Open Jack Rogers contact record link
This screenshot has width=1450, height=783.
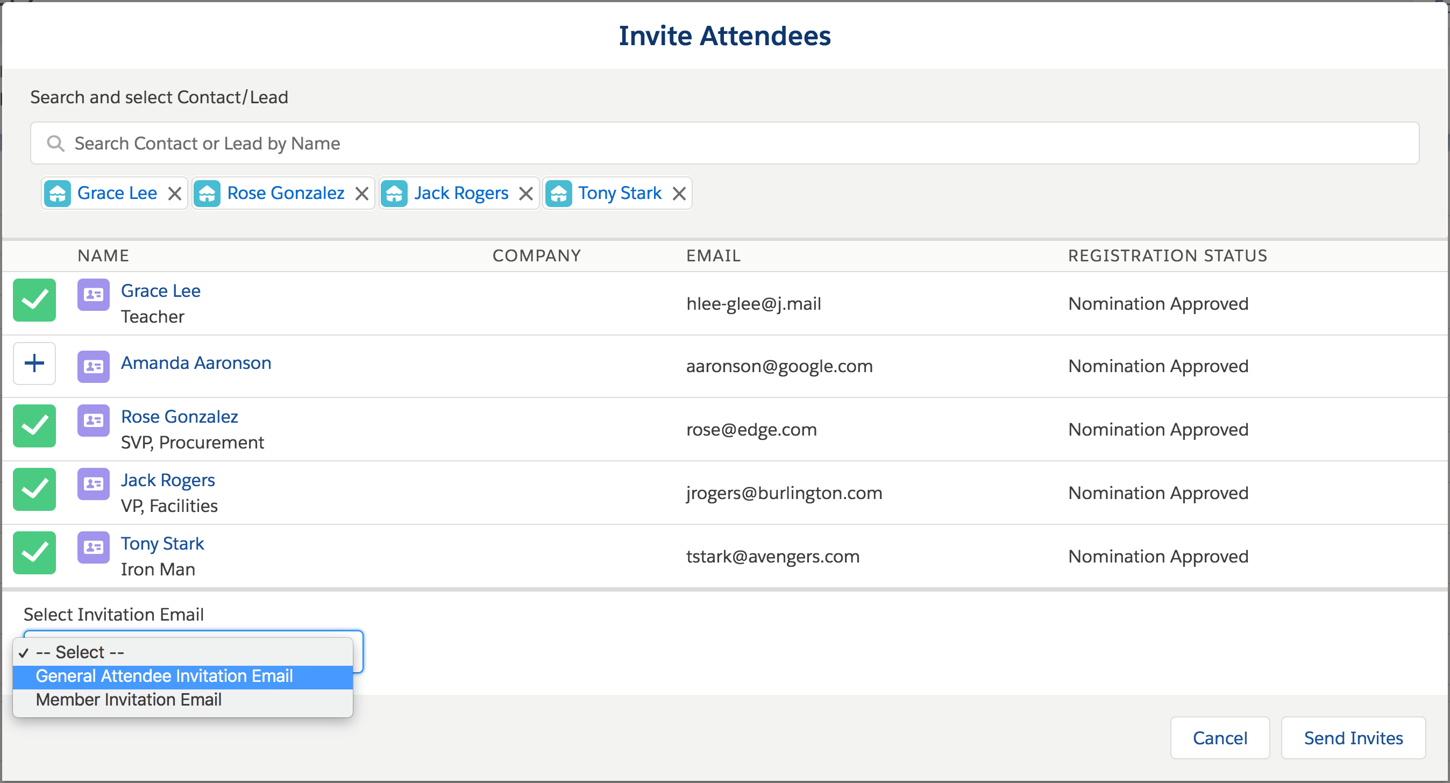tap(167, 480)
